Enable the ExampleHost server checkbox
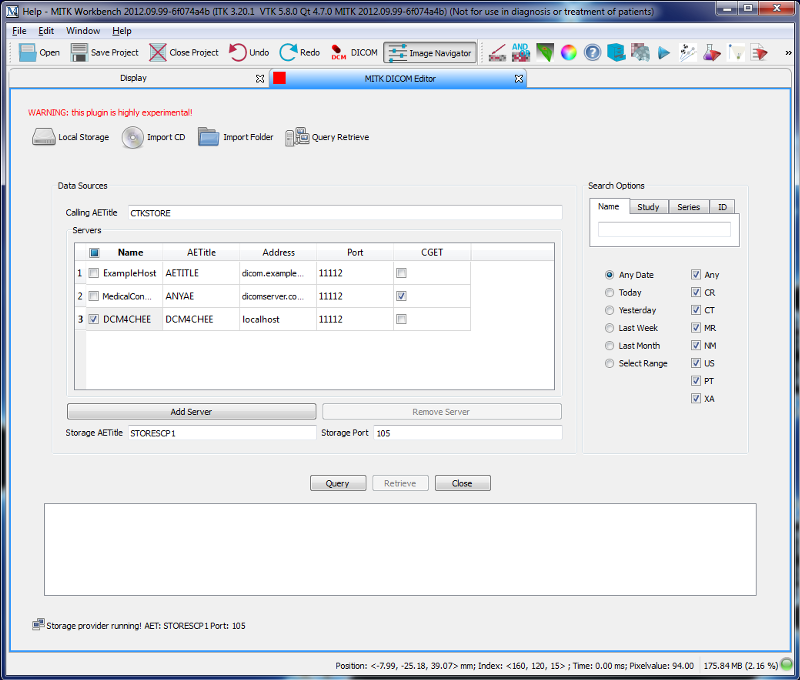The width and height of the screenshot is (800, 680). [x=94, y=273]
